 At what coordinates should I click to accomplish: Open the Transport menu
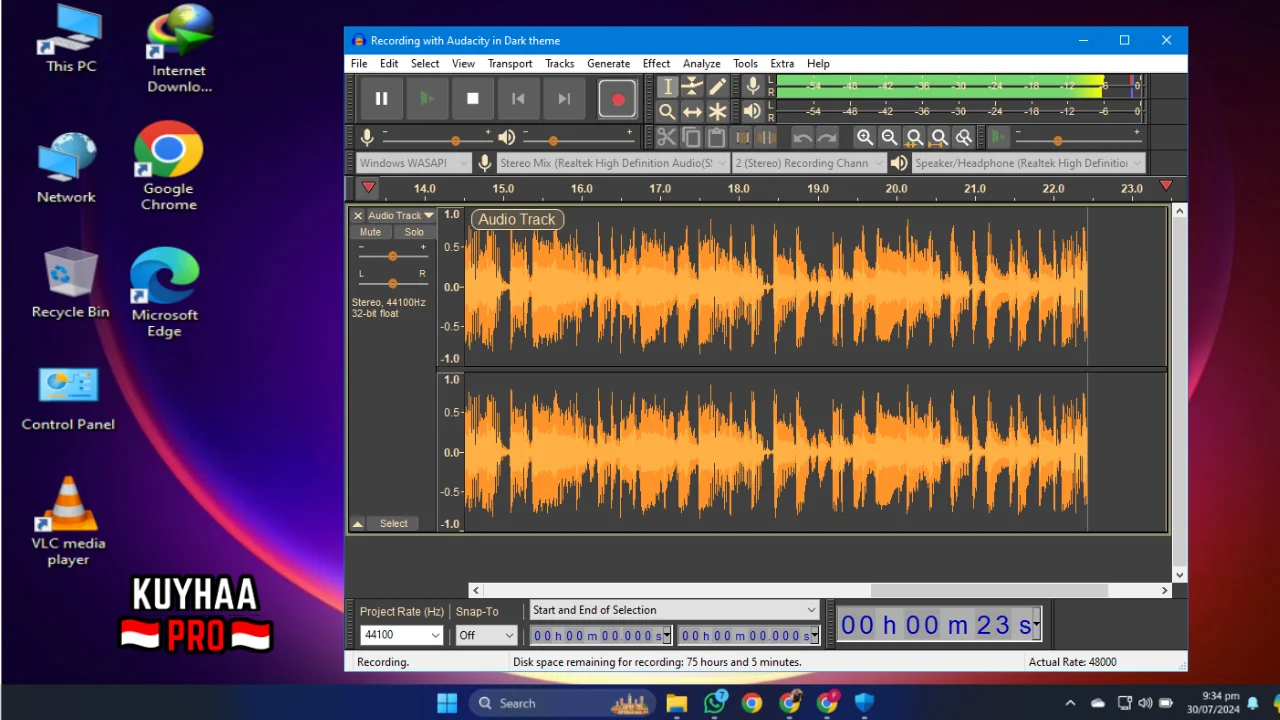pyautogui.click(x=510, y=63)
